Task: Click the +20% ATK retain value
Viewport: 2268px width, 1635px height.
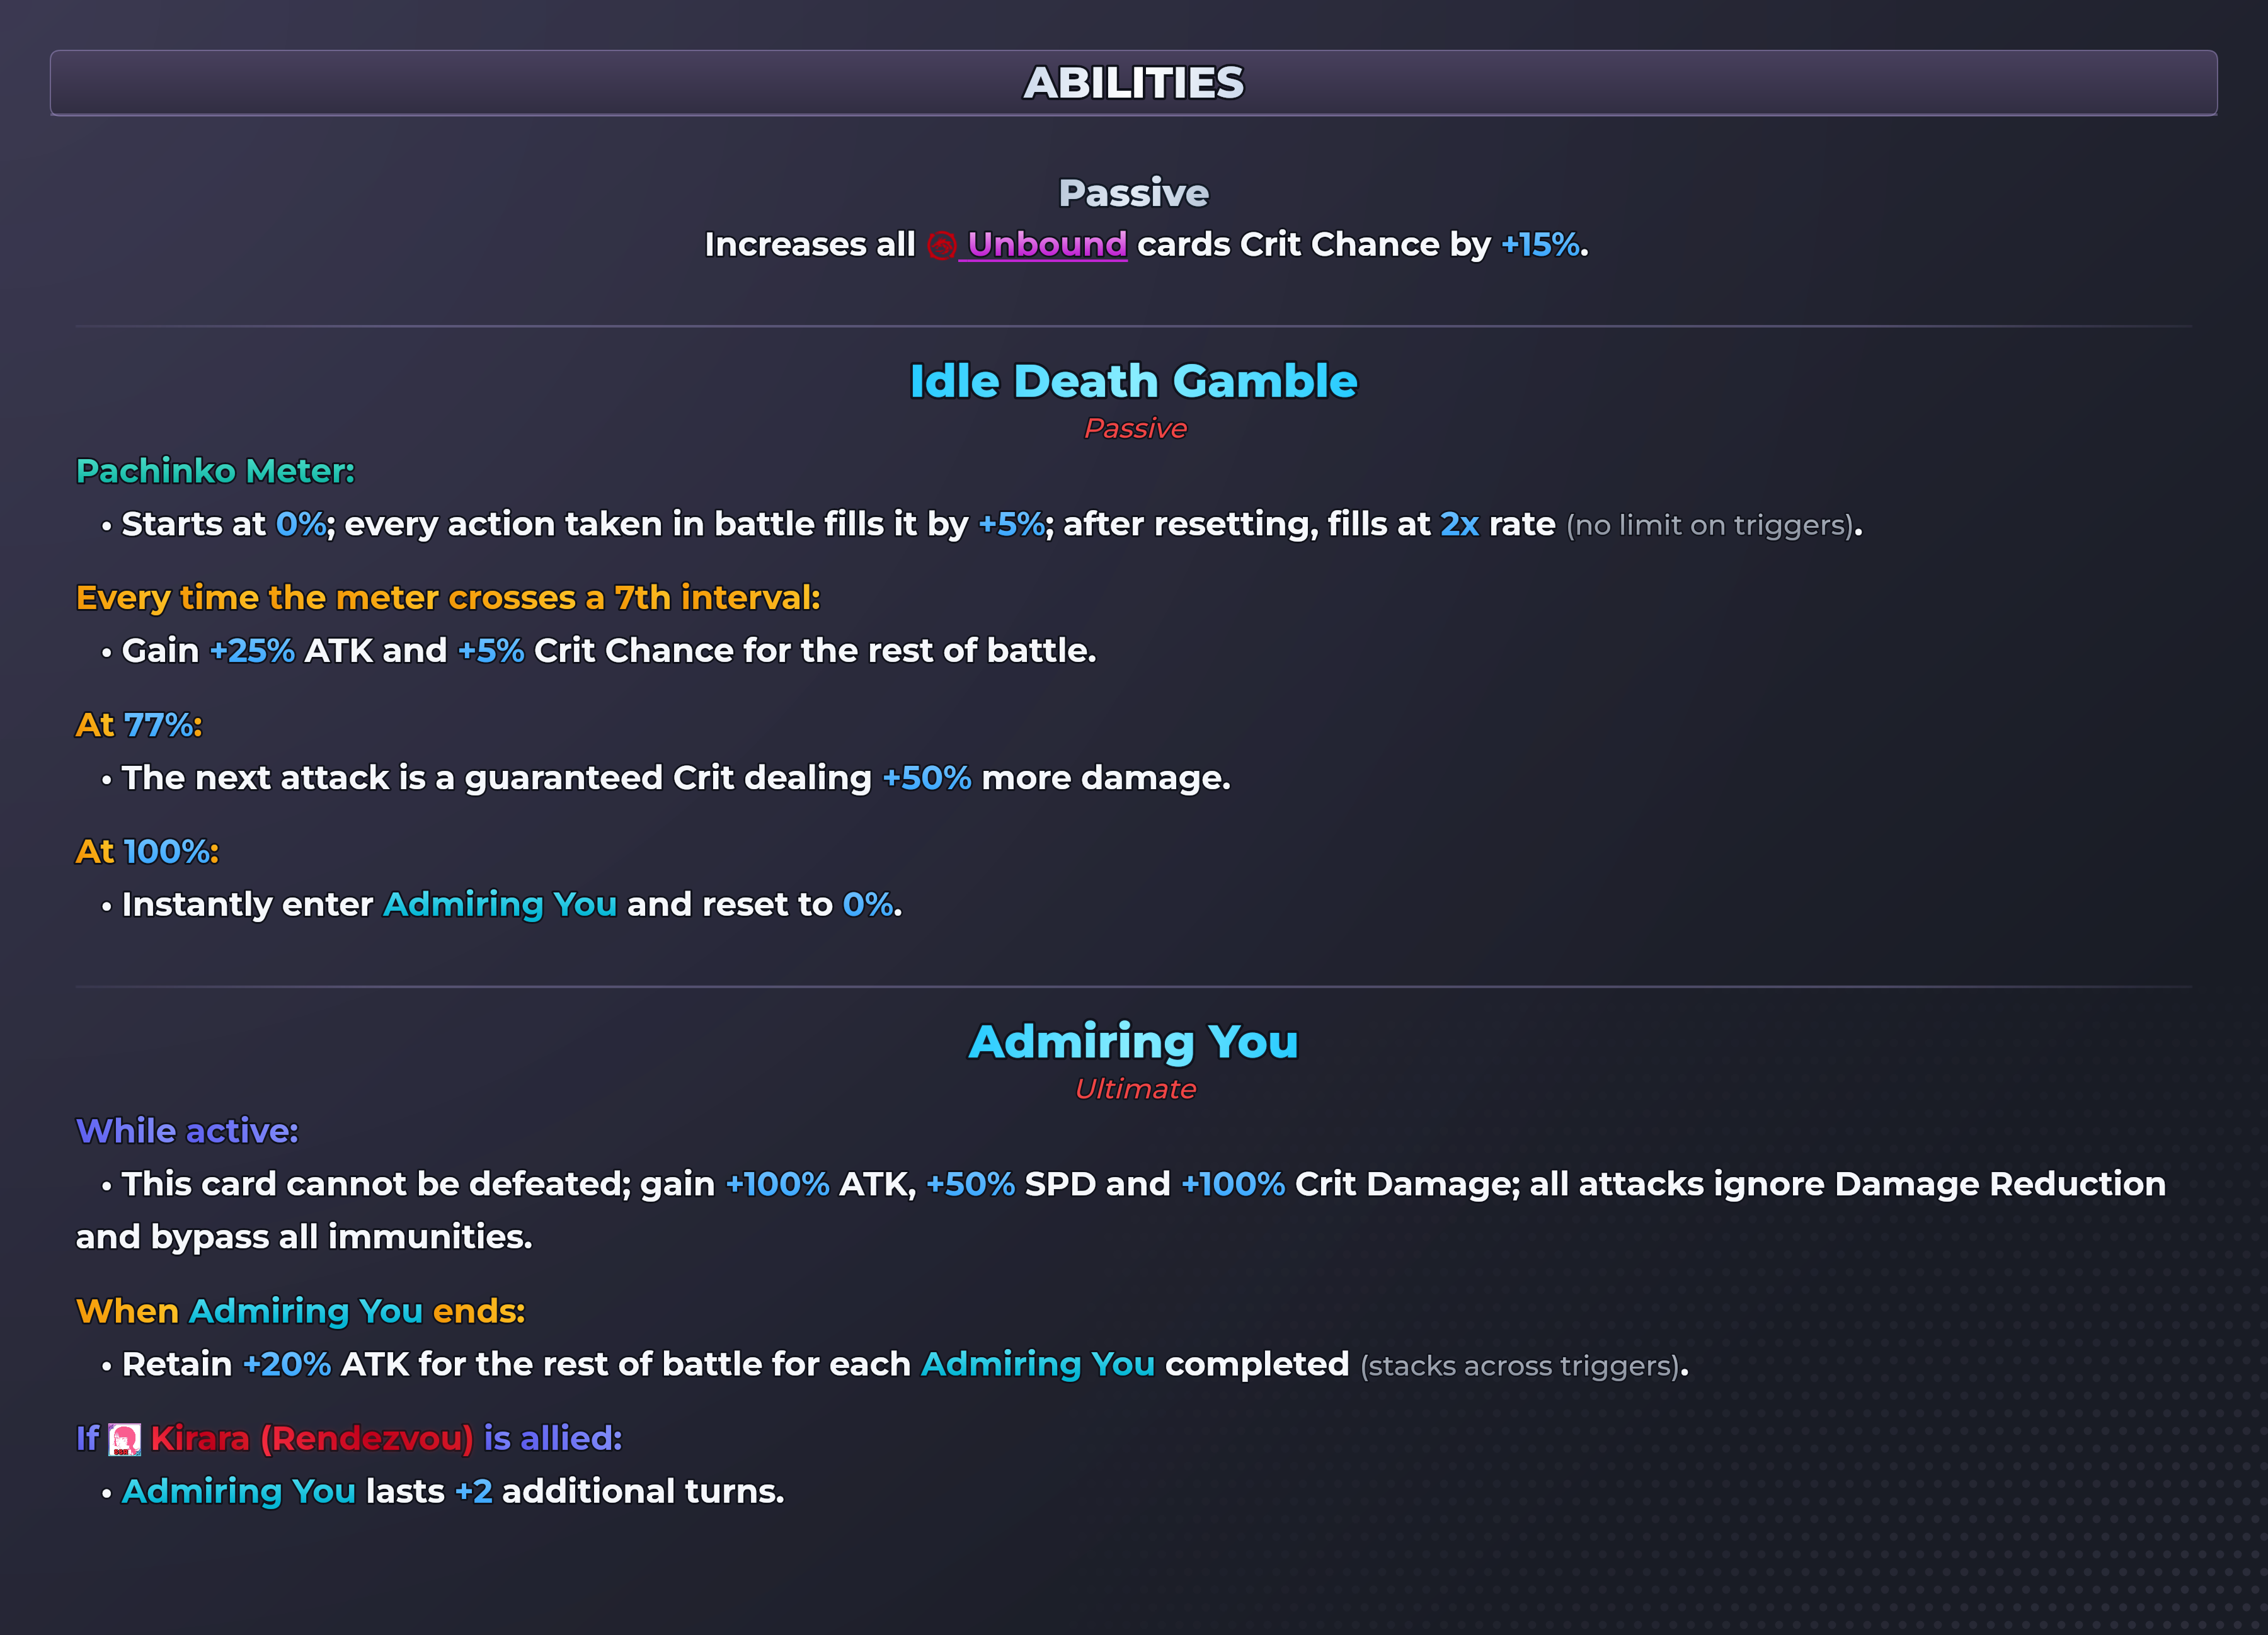Action: pyautogui.click(x=287, y=1365)
